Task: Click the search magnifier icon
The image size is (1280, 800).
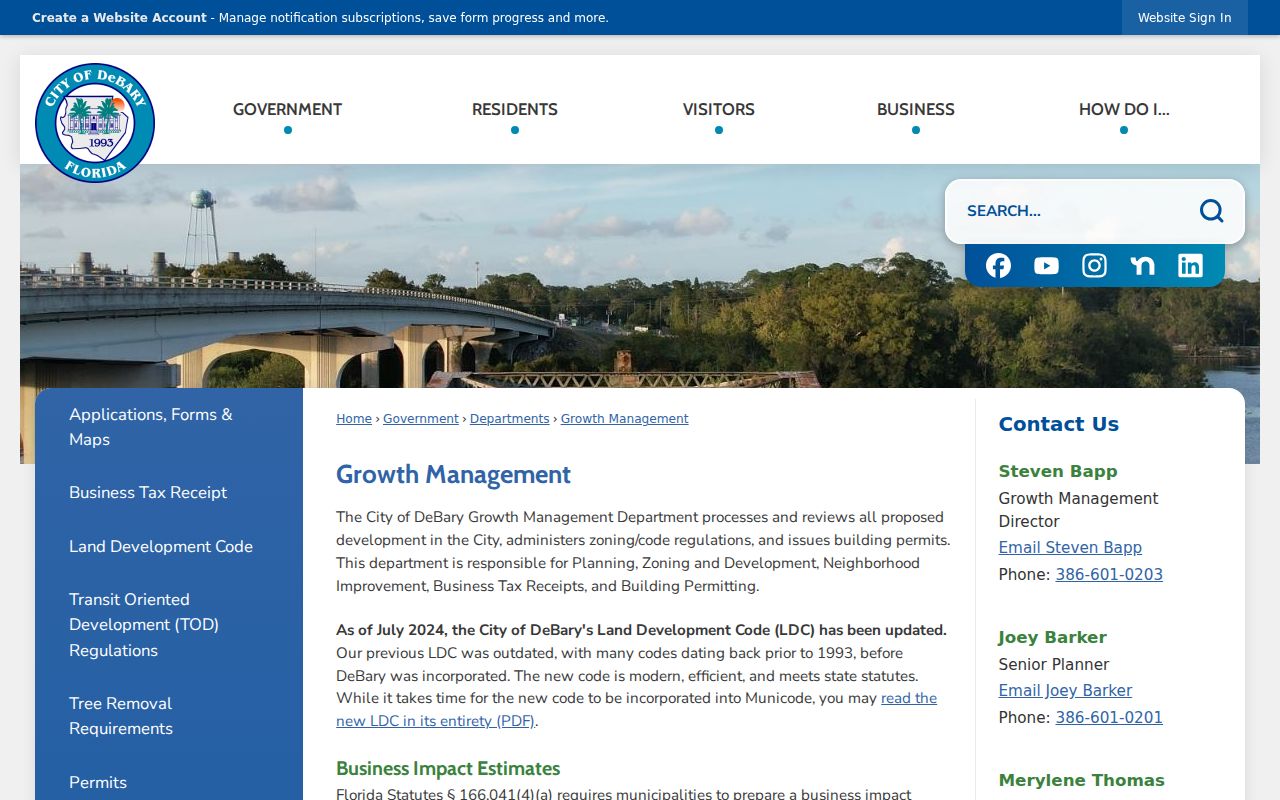Action: point(1212,211)
